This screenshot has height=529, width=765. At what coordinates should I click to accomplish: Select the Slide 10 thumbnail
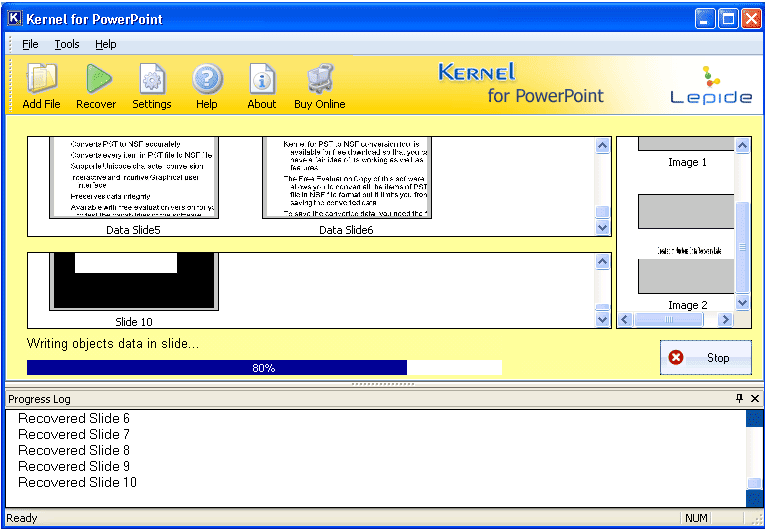[x=134, y=282]
